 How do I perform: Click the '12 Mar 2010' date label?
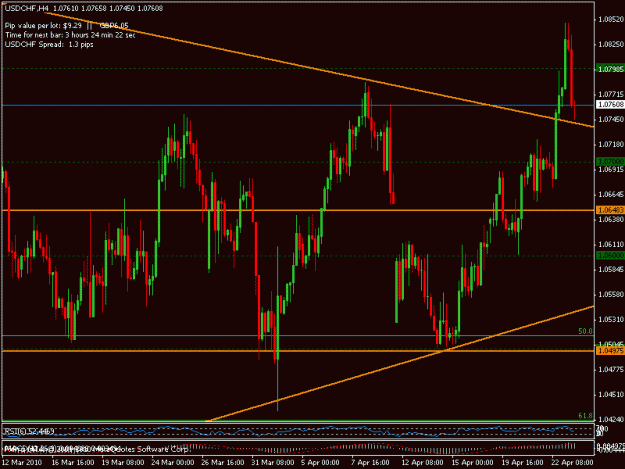(x=22, y=463)
